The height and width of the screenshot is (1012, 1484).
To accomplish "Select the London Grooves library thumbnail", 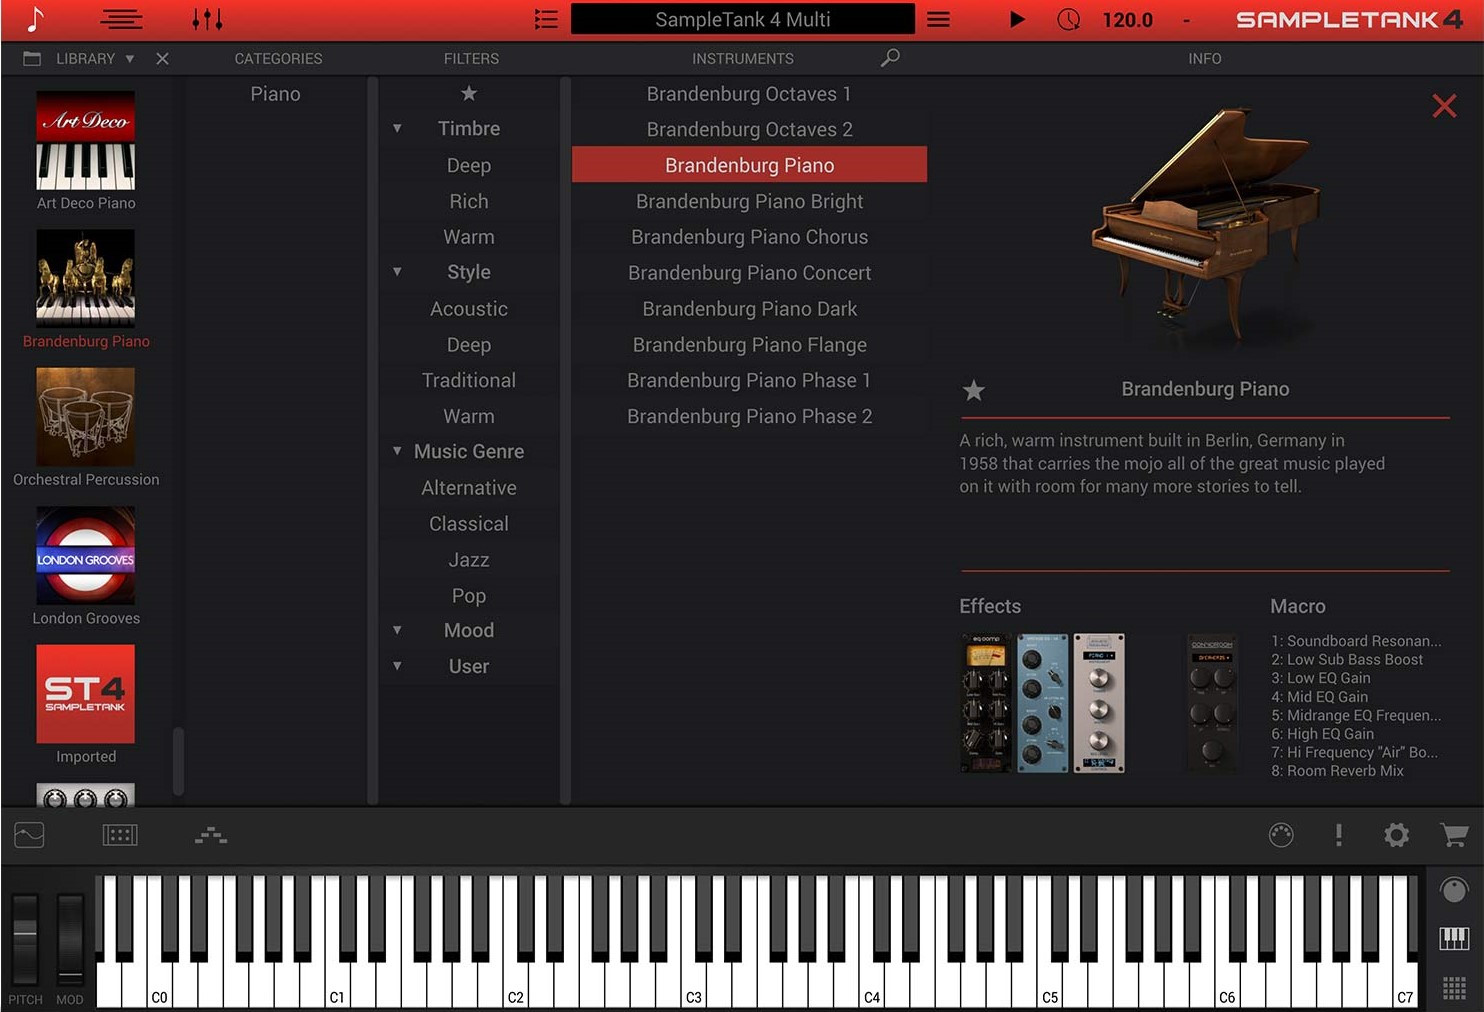I will click(x=86, y=555).
